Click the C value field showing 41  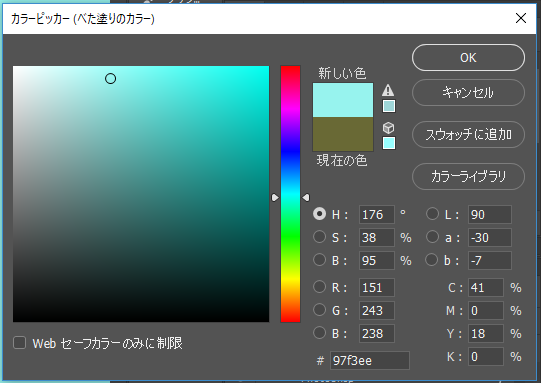click(486, 287)
